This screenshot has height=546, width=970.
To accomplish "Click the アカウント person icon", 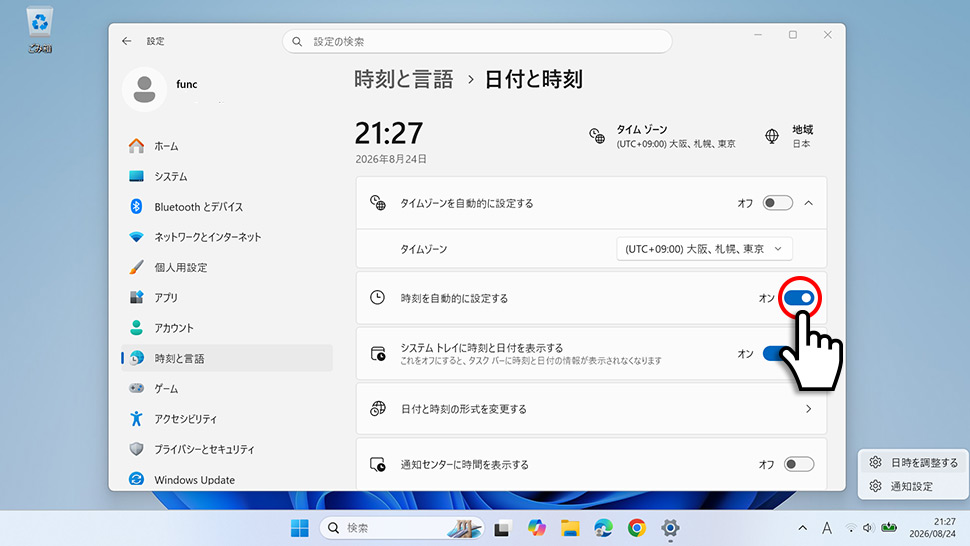I will [136, 328].
